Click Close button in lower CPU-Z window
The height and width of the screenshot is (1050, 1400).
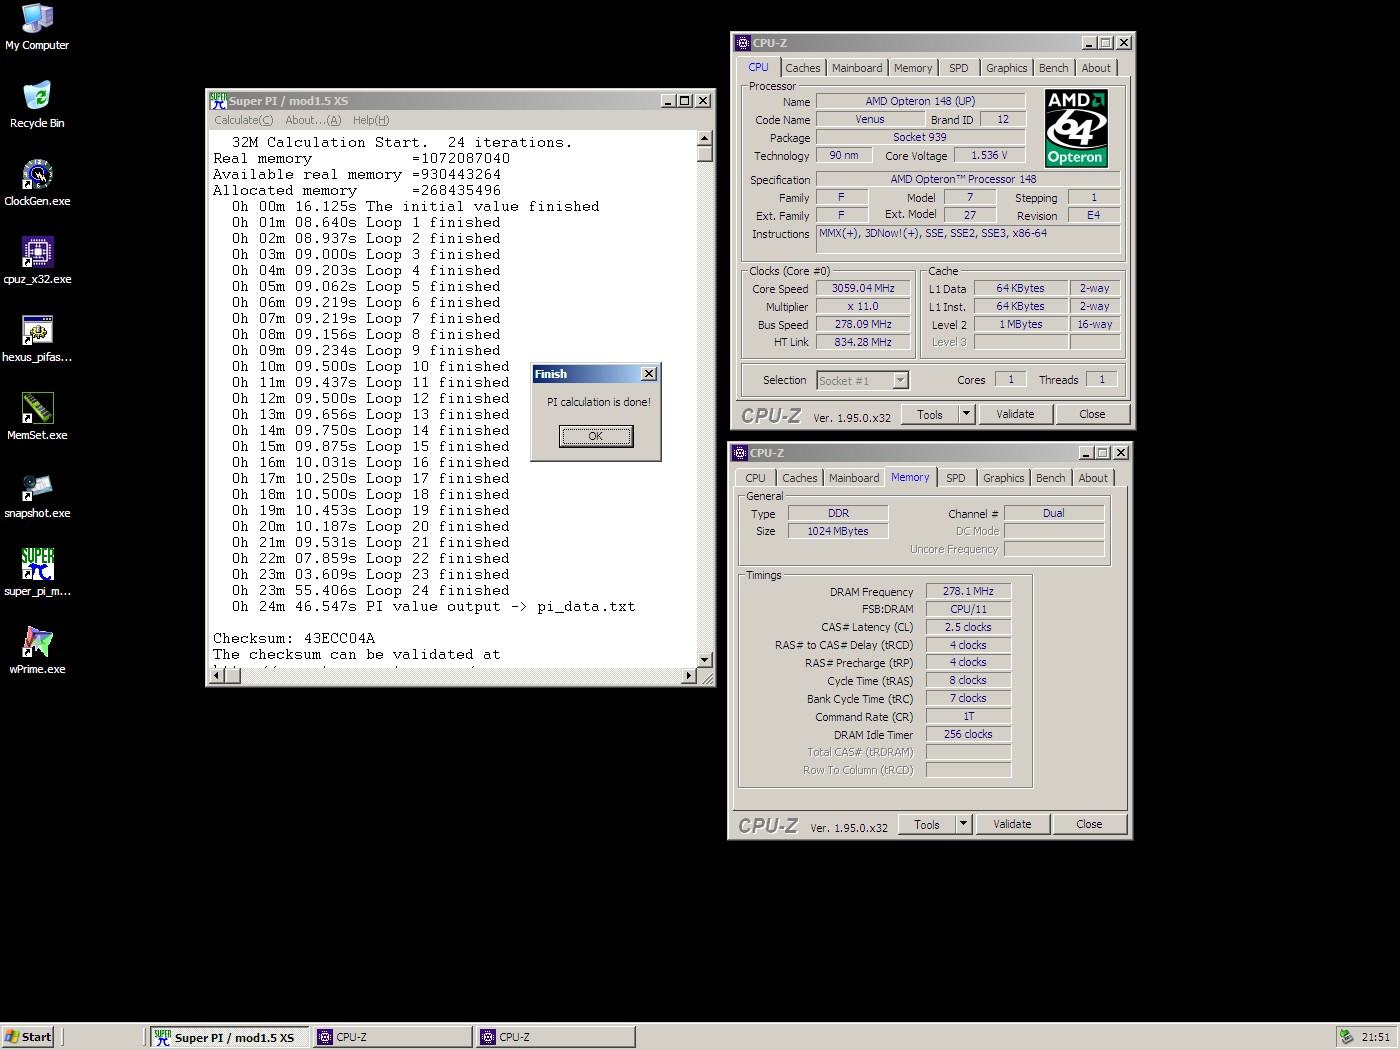point(1089,824)
